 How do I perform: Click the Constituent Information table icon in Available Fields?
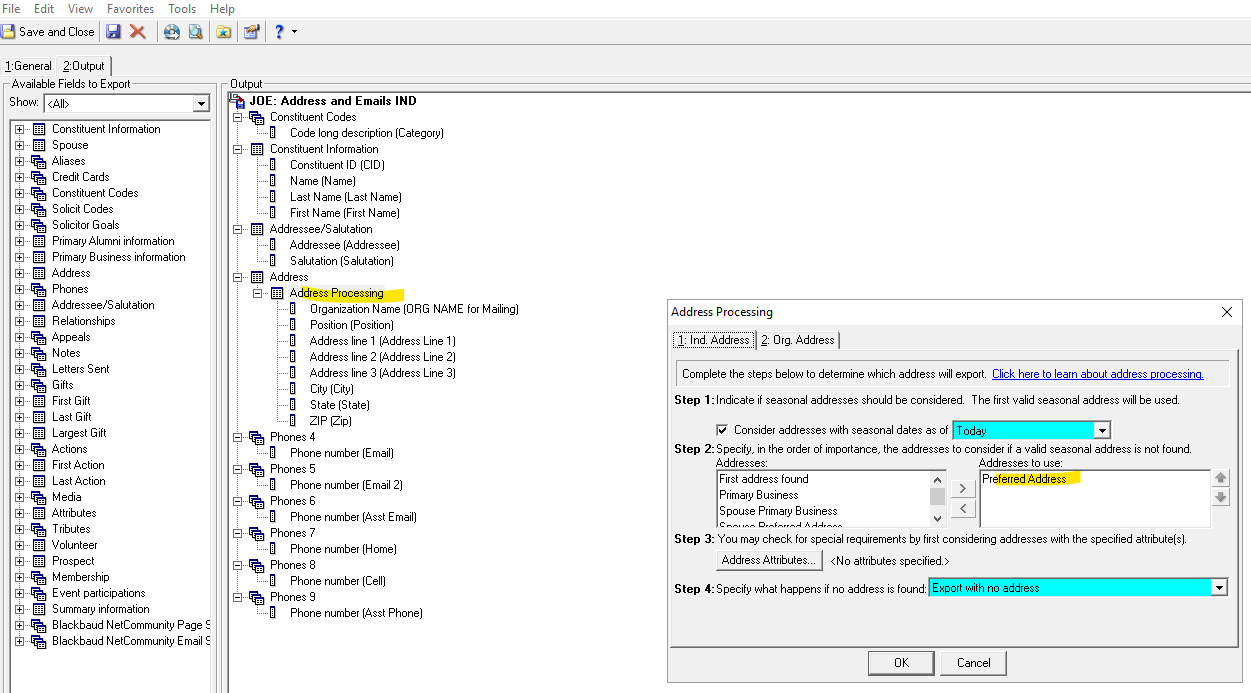point(39,129)
